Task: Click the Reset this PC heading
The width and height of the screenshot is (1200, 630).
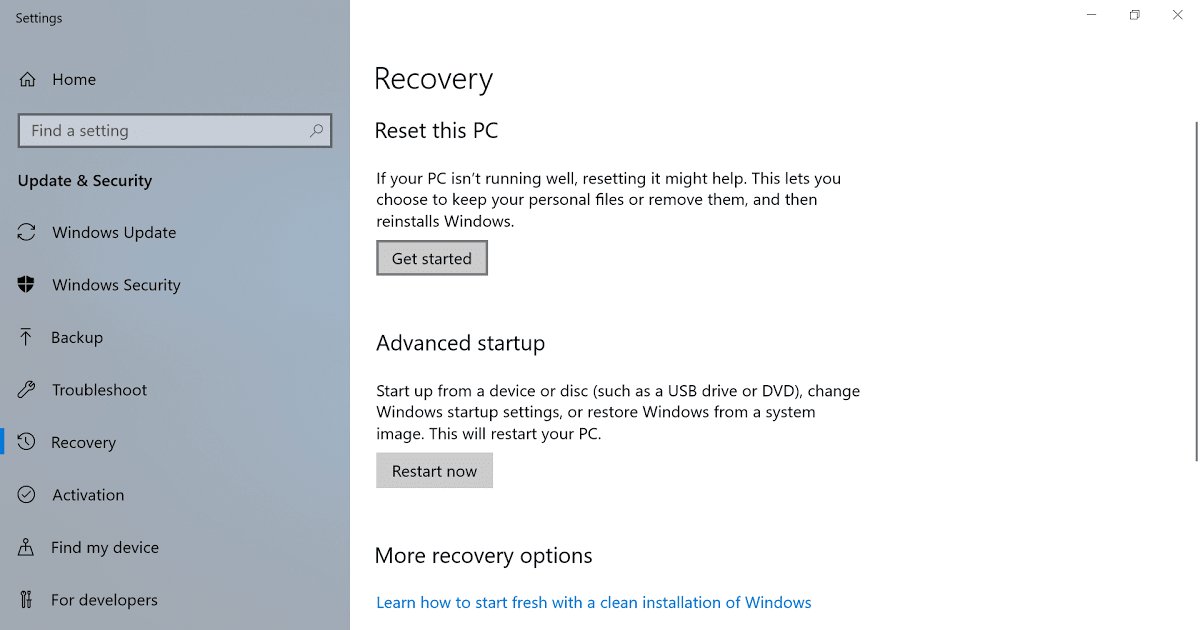Action: 436,131
